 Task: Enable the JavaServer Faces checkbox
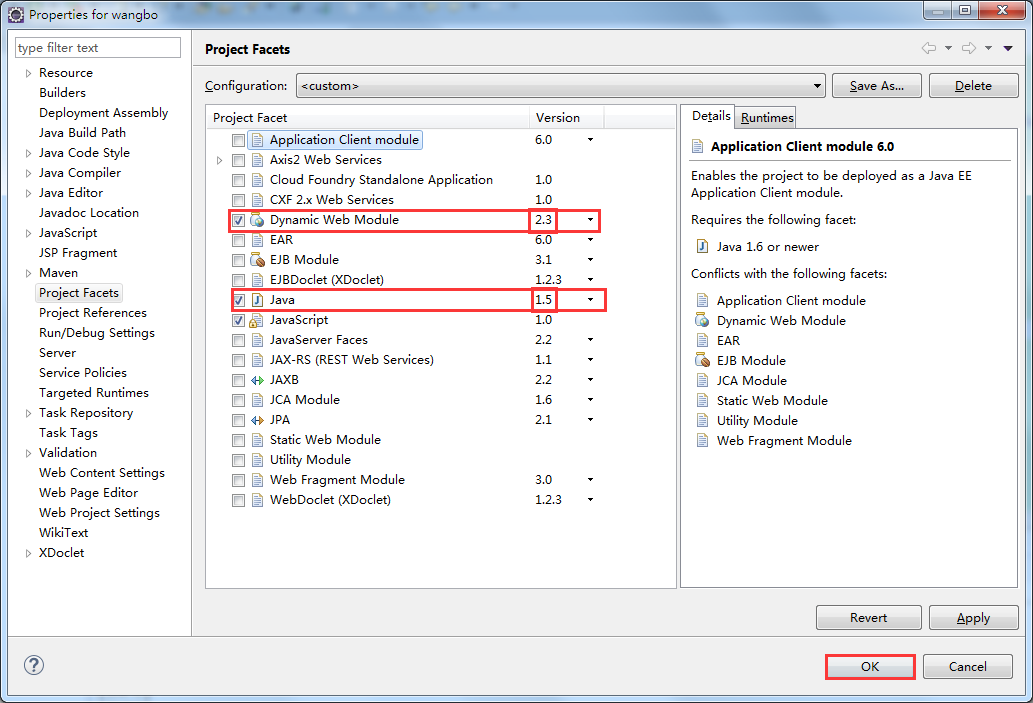(238, 340)
